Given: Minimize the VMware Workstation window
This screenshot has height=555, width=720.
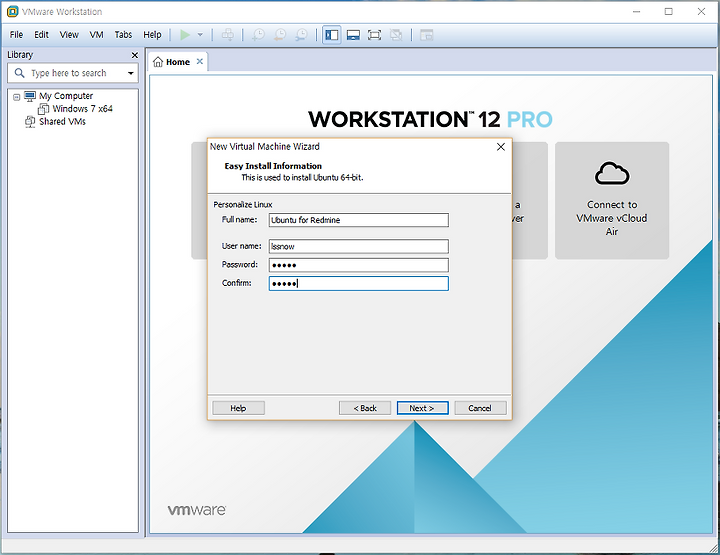Looking at the screenshot, I should coord(636,11).
